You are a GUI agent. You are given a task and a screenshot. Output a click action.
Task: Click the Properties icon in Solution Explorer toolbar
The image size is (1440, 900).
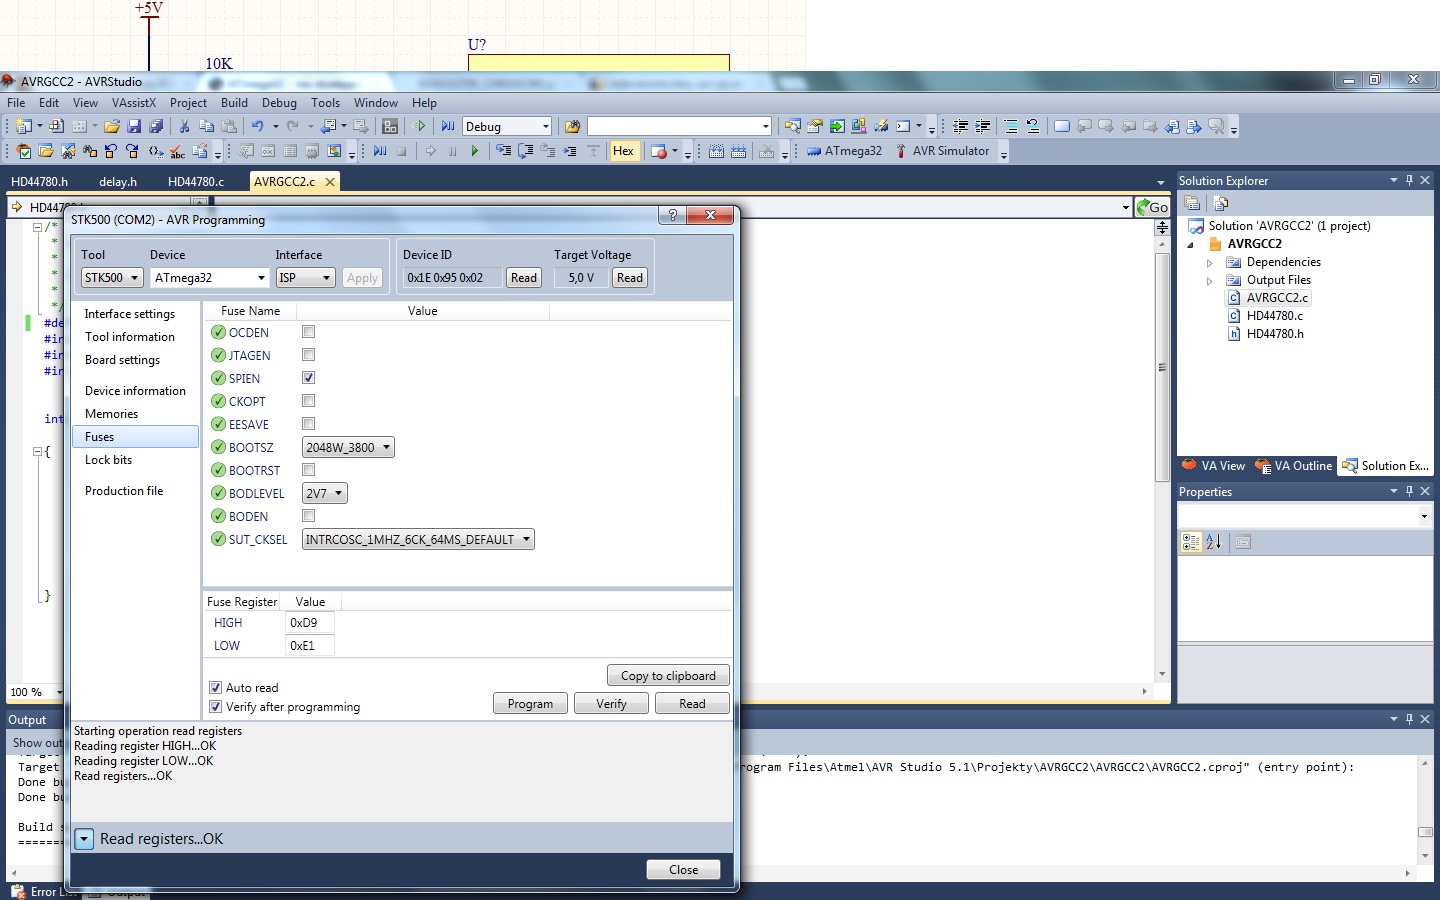tap(1192, 202)
